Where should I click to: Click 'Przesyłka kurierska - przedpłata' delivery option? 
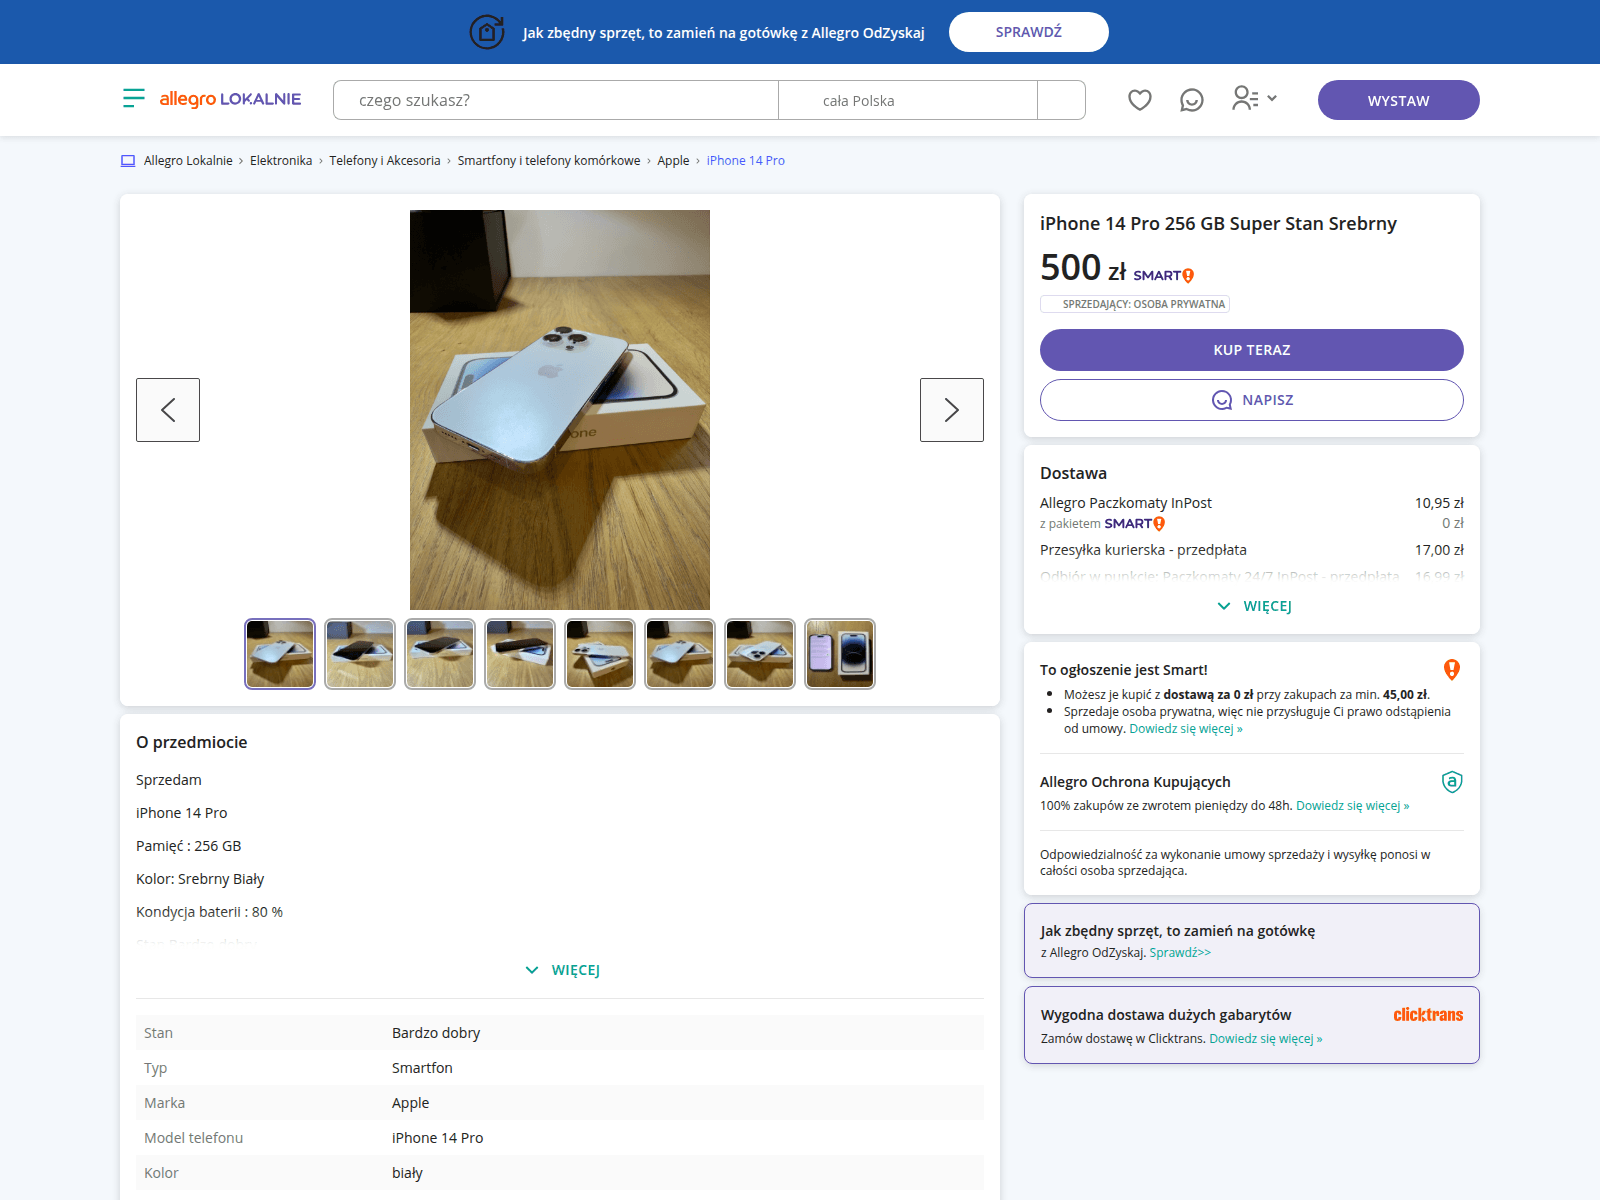tap(1143, 550)
